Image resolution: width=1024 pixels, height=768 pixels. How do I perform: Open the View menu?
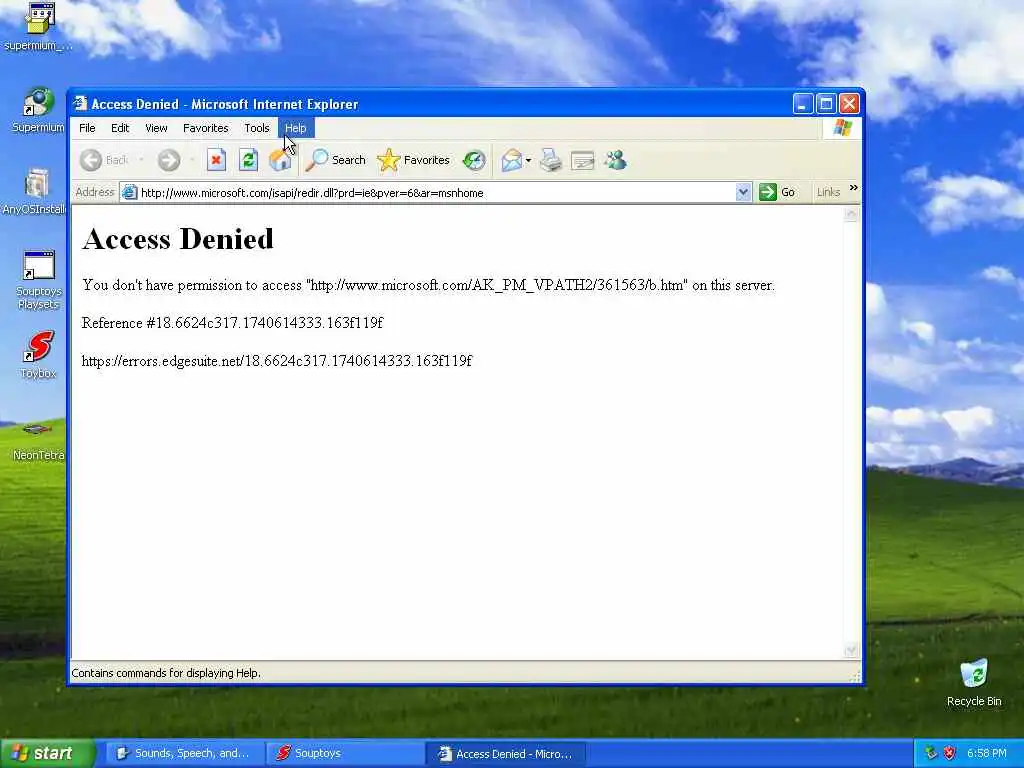click(x=156, y=128)
